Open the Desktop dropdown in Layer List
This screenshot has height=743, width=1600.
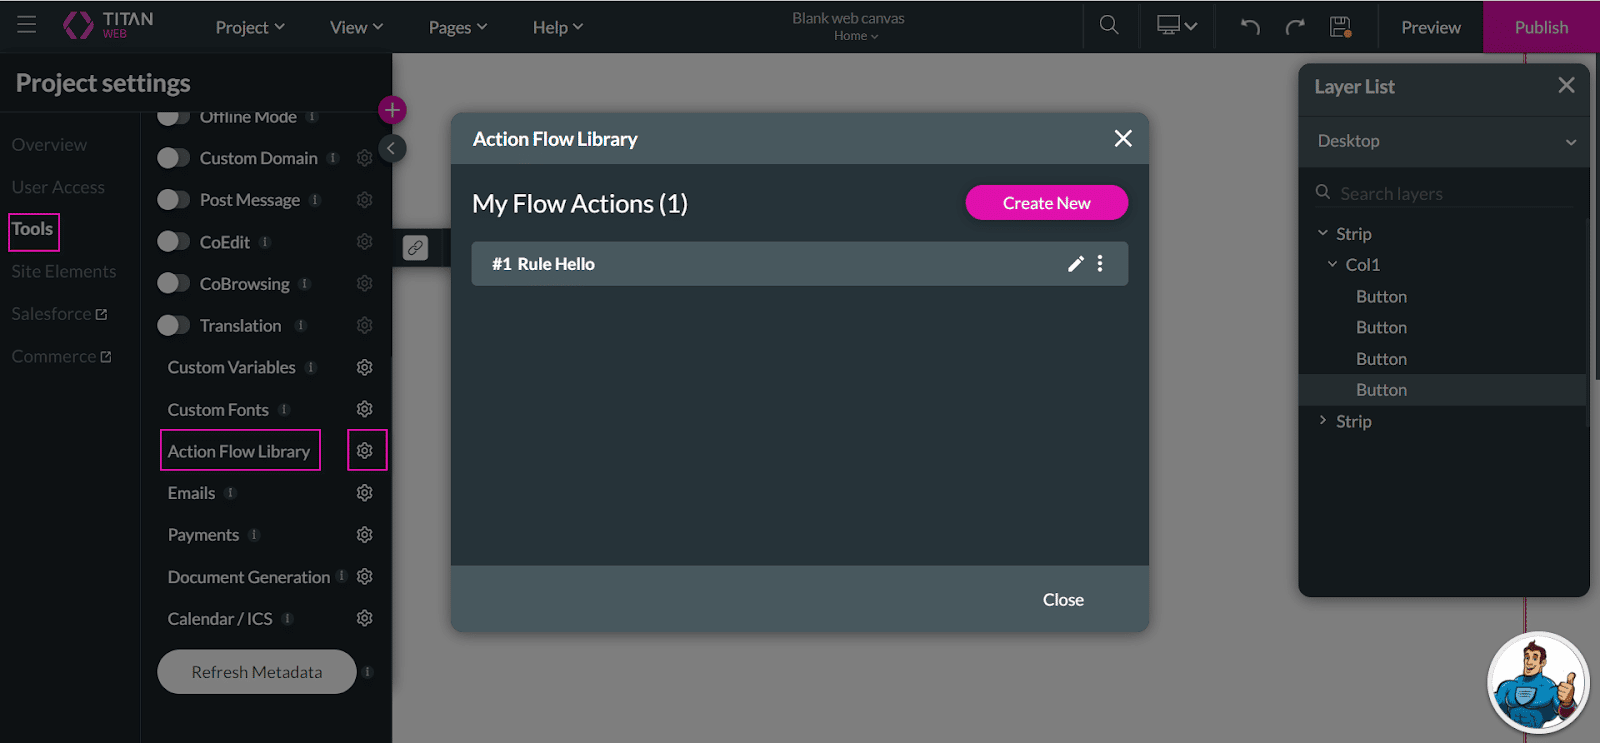pyautogui.click(x=1444, y=142)
